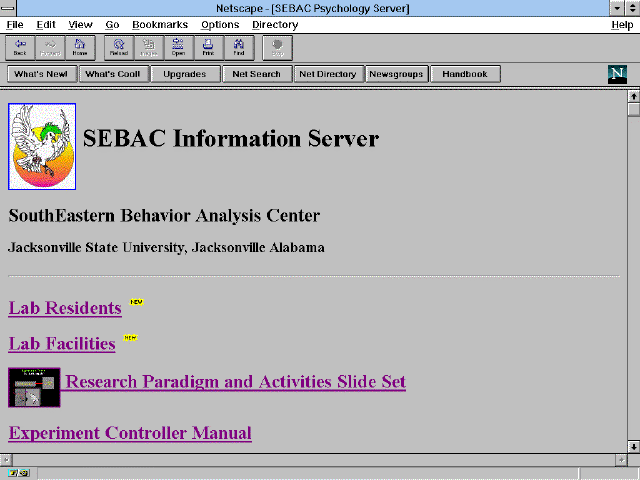Open the File menu
Screen dimensions: 640x480
(x=15, y=25)
